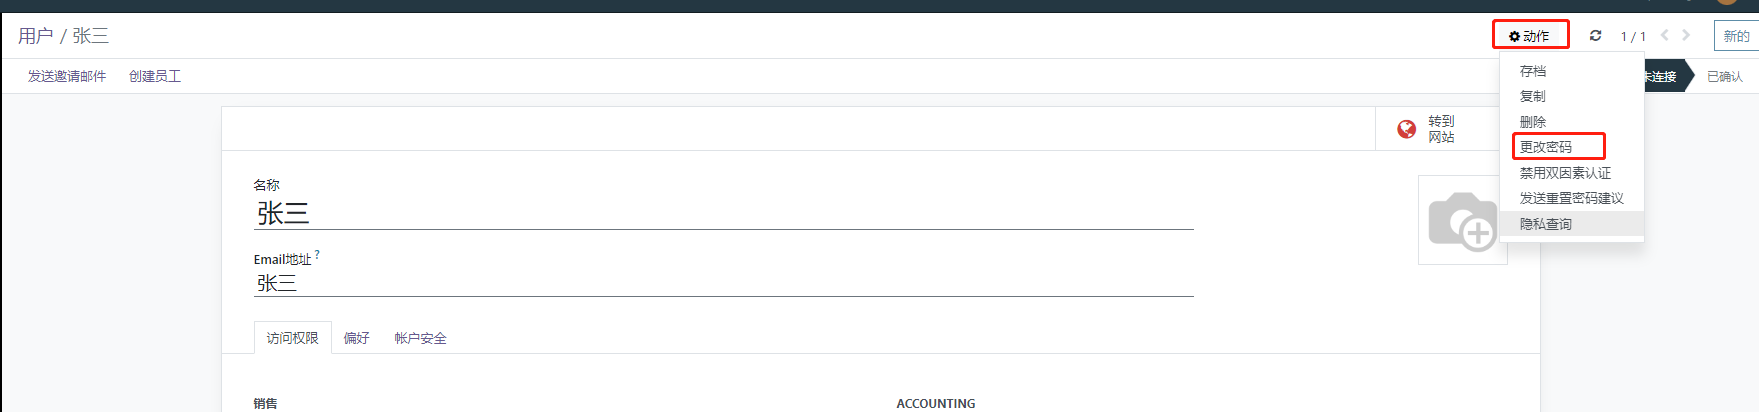This screenshot has height=412, width=1759.
Task: Select 更改密码 menu entry
Action: pyautogui.click(x=1546, y=147)
